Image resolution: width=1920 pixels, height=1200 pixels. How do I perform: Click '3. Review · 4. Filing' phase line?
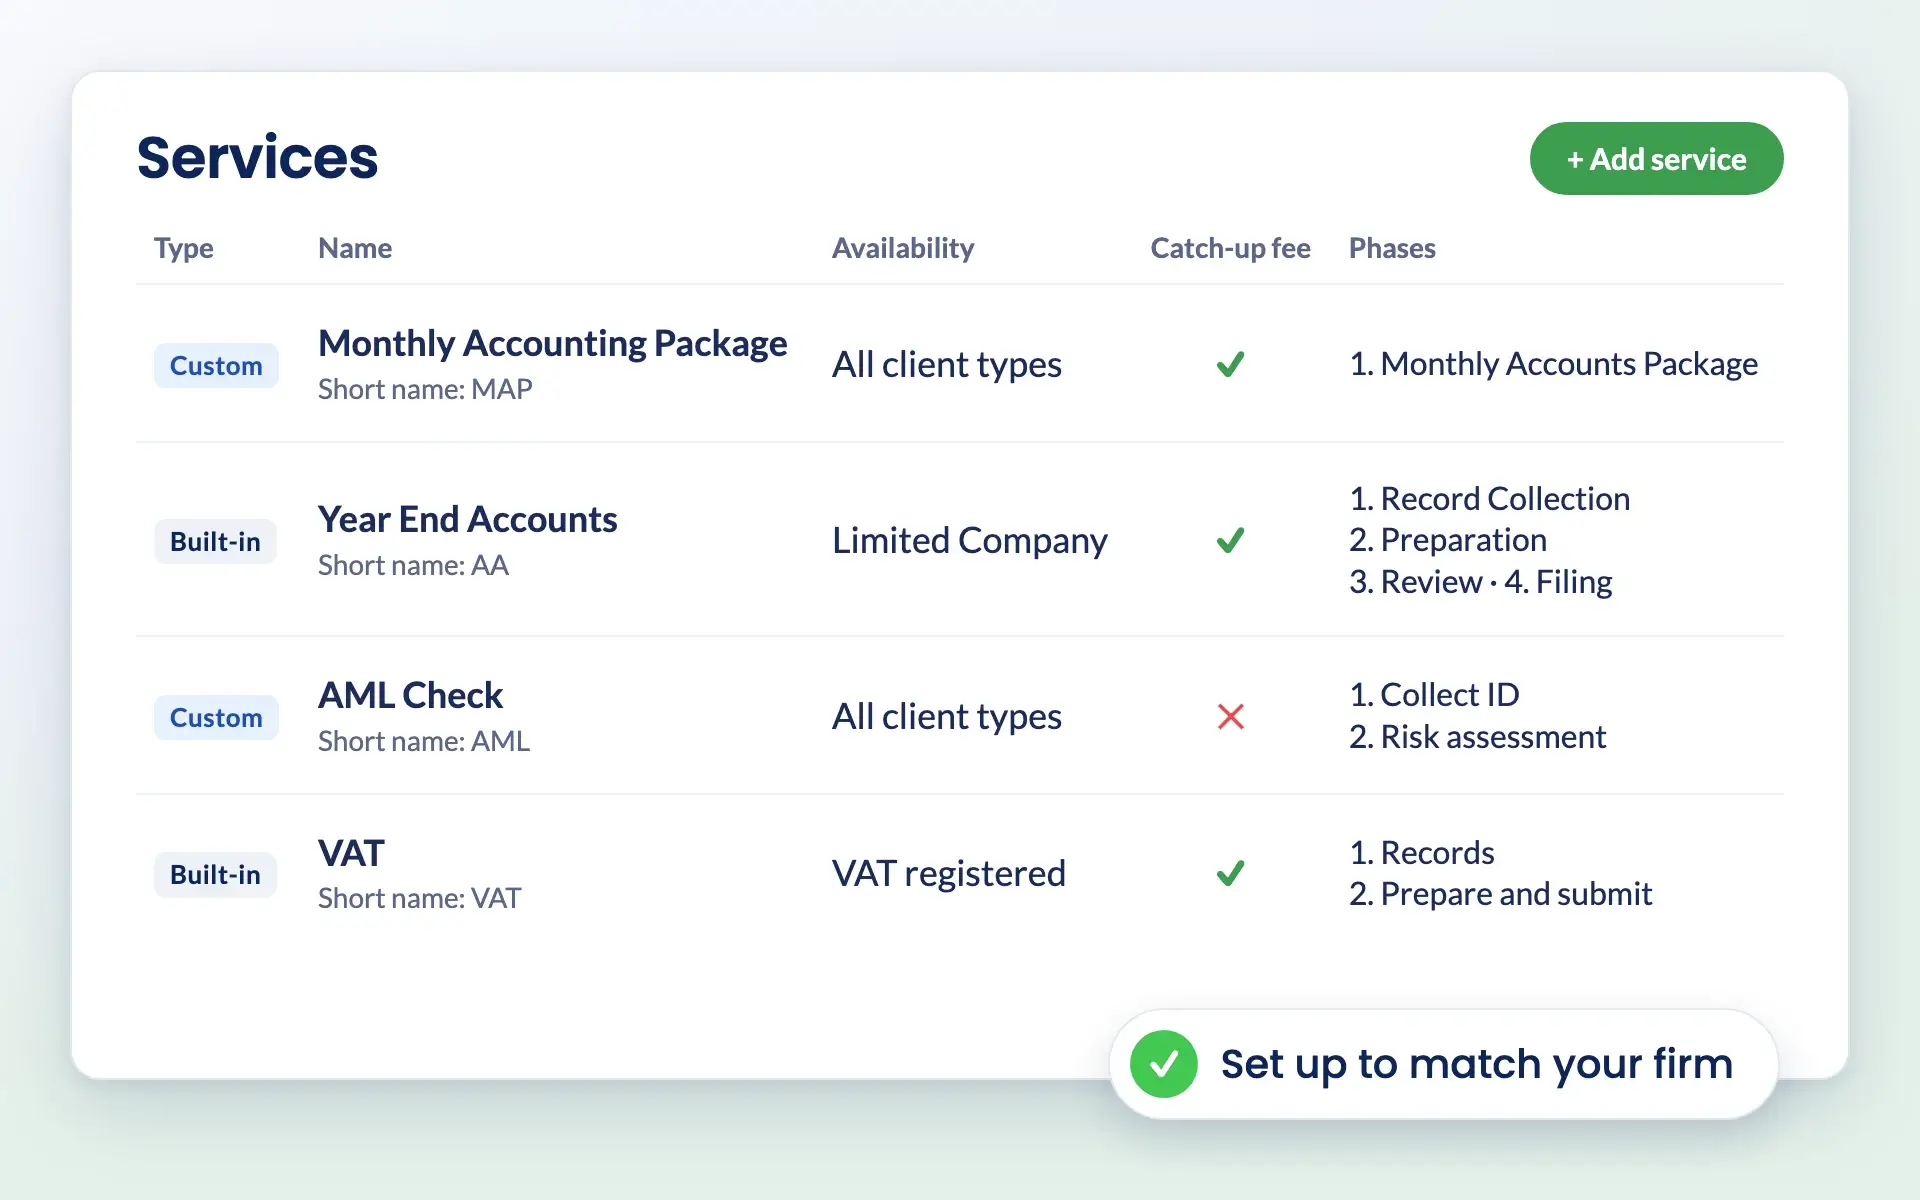(1480, 582)
